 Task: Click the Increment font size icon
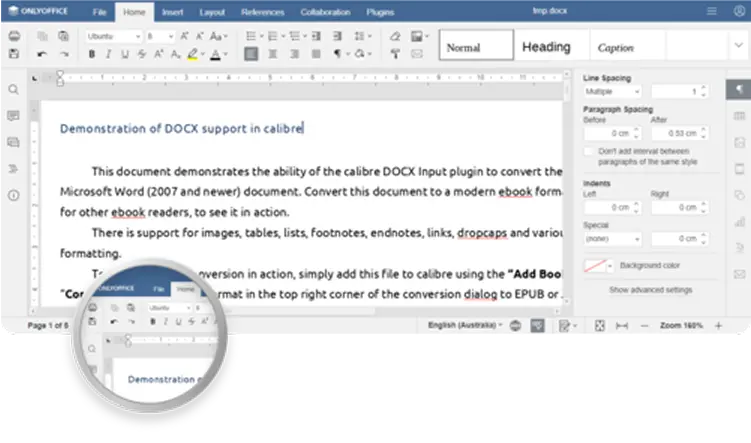(184, 36)
